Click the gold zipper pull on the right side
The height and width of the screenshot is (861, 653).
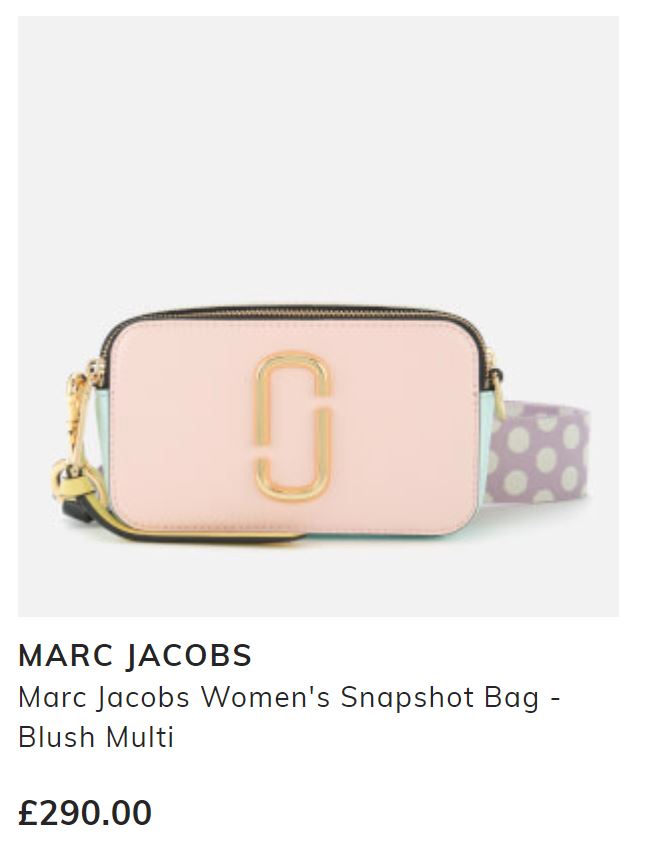pos(496,393)
